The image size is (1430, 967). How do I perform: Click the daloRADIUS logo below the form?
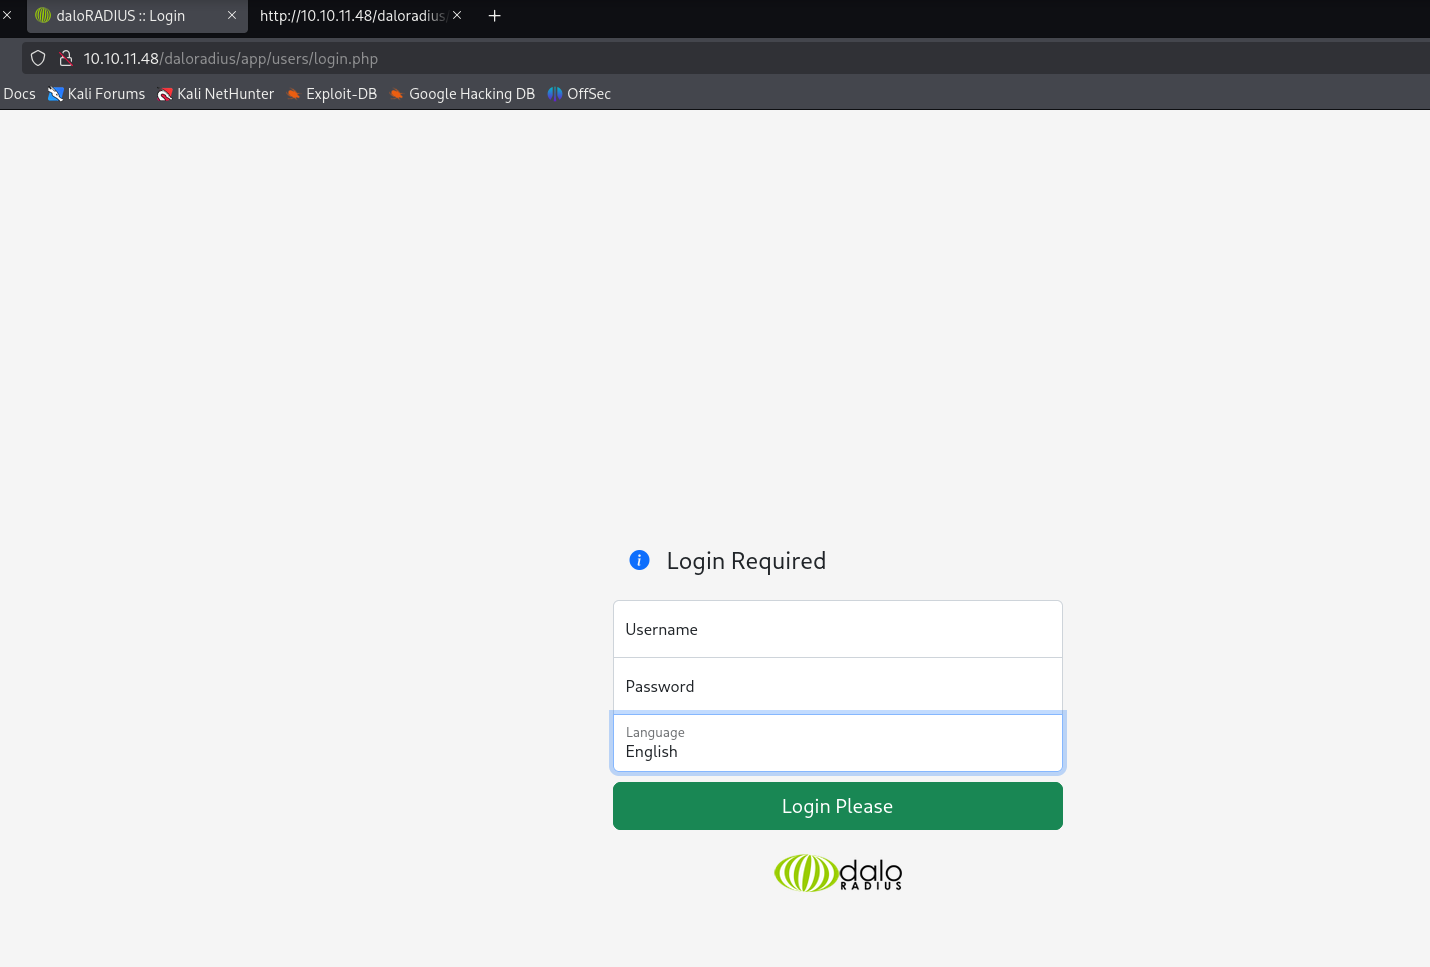tap(838, 873)
